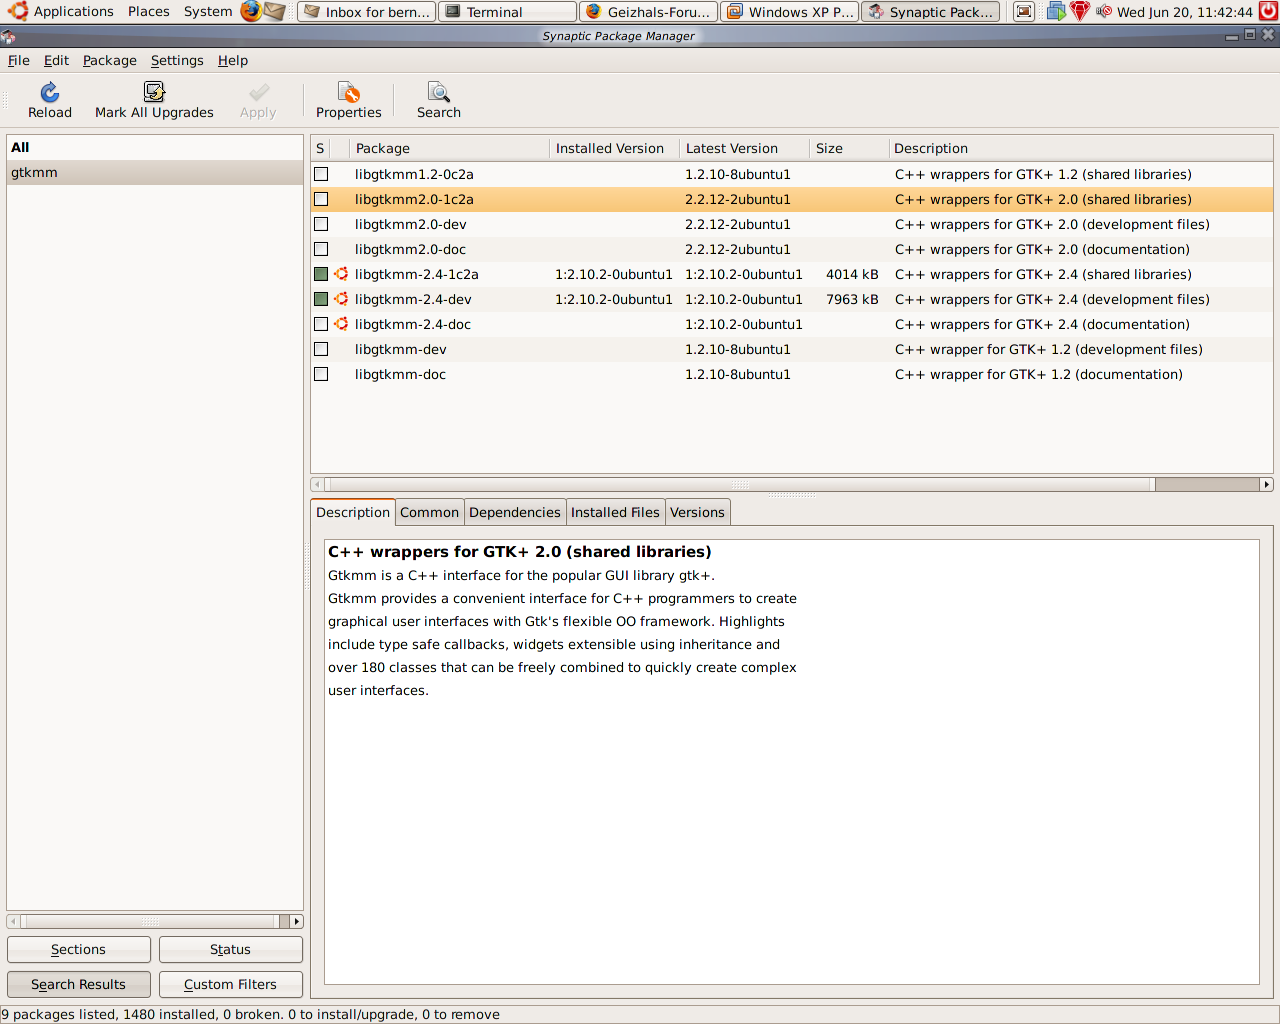The height and width of the screenshot is (1024, 1280).
Task: Click Ubuntu logo next to libgtkmm-2.4-dev
Action: coord(341,299)
